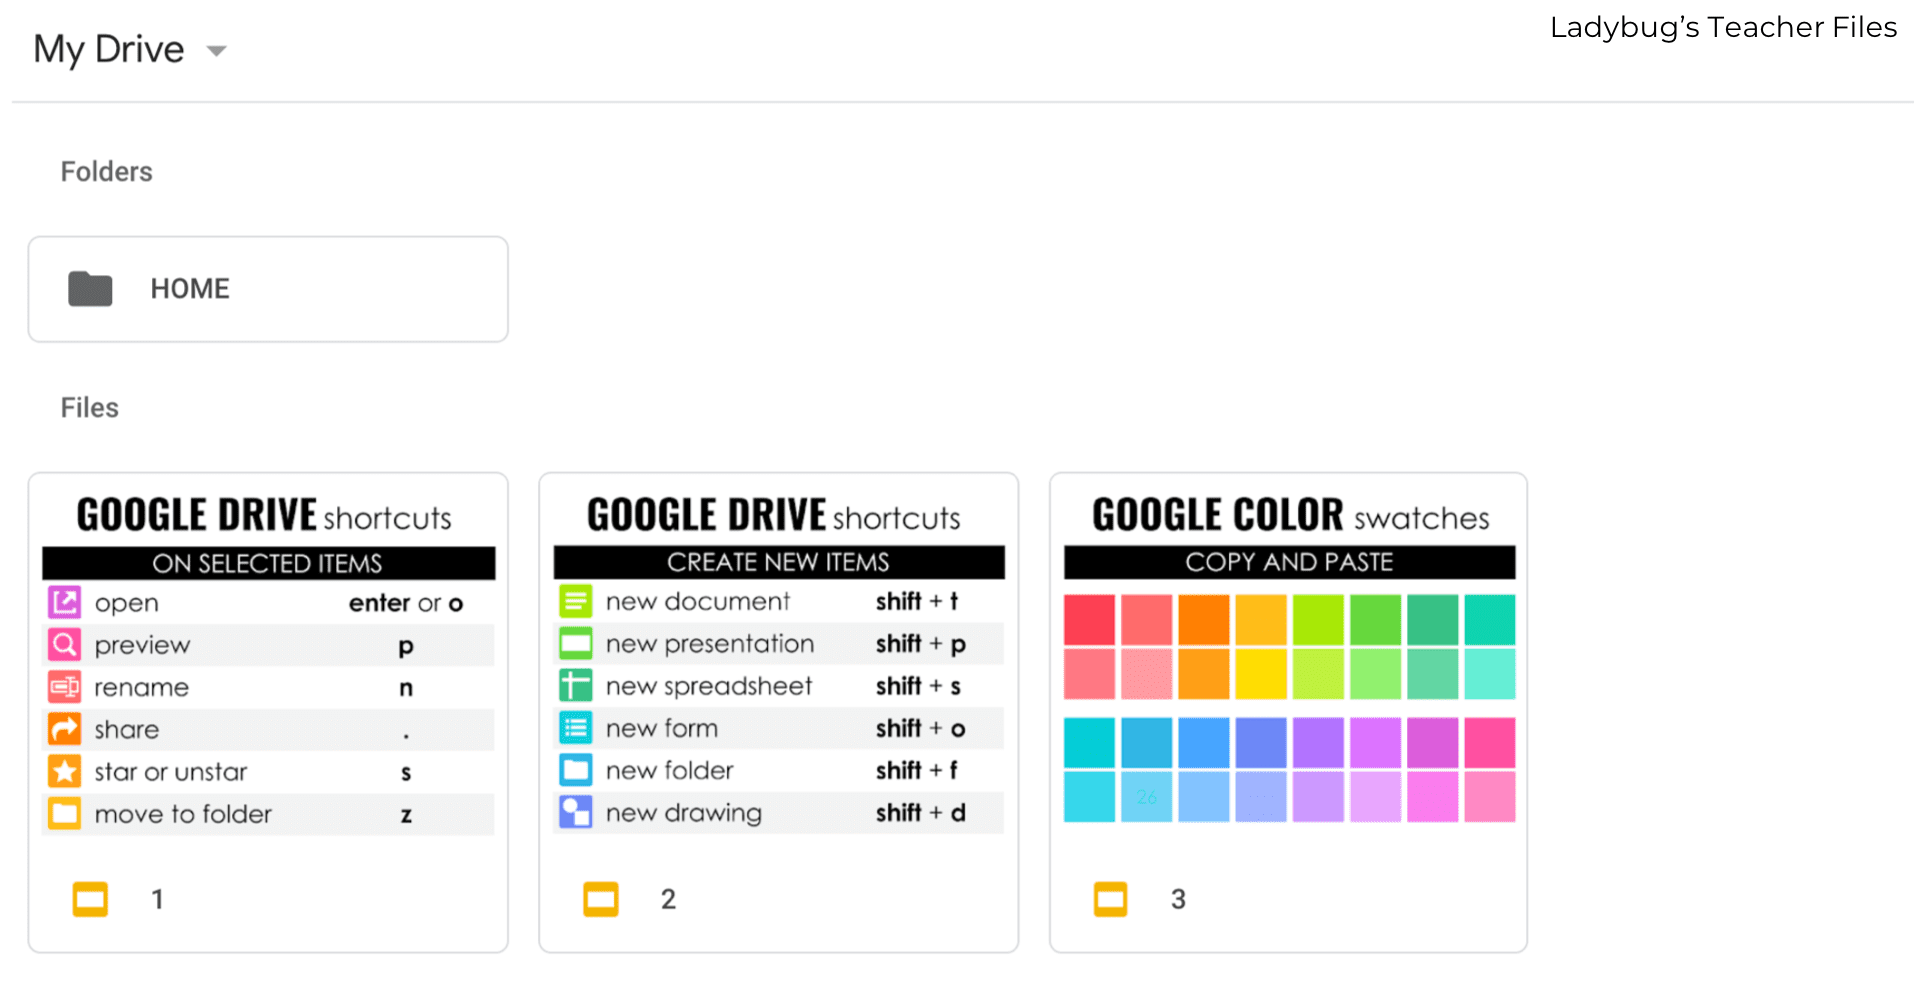
Task: Click the gray HOME folder icon
Action: click(x=90, y=289)
